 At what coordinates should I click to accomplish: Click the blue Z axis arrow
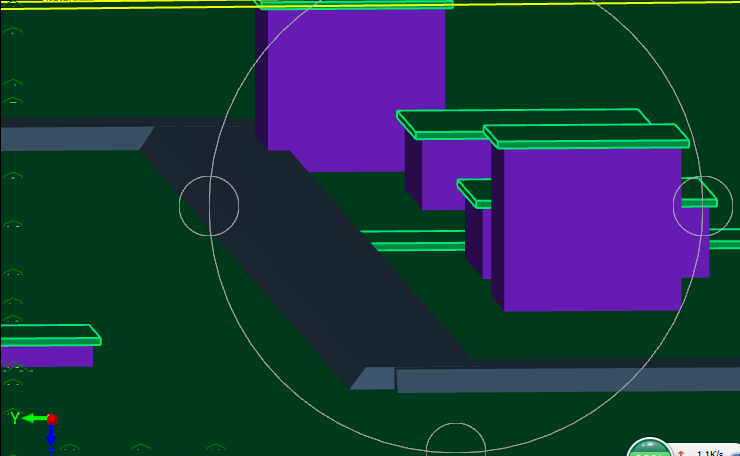click(51, 435)
